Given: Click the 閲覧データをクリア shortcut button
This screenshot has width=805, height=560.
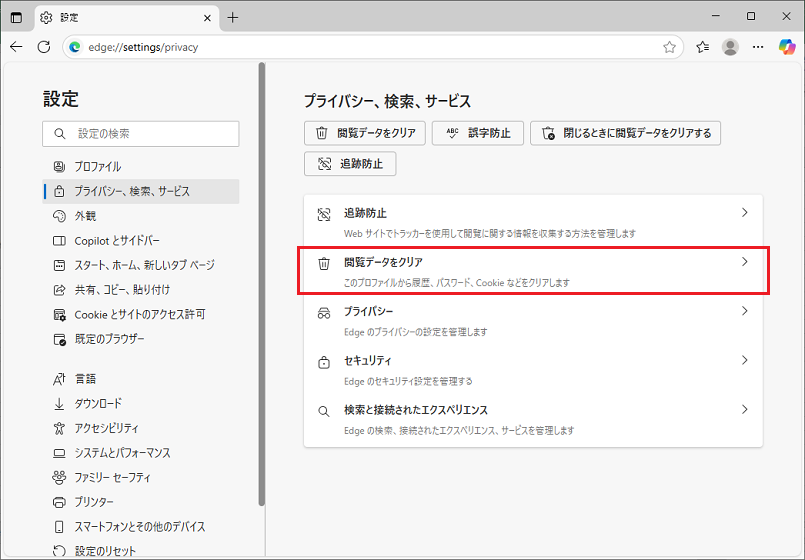Looking at the screenshot, I should pyautogui.click(x=365, y=133).
